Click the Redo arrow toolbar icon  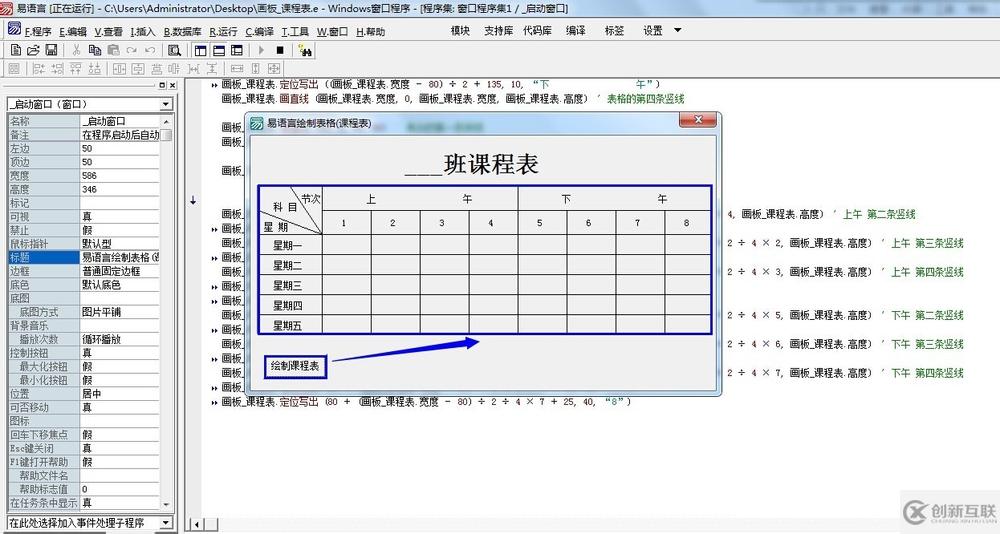[x=131, y=50]
